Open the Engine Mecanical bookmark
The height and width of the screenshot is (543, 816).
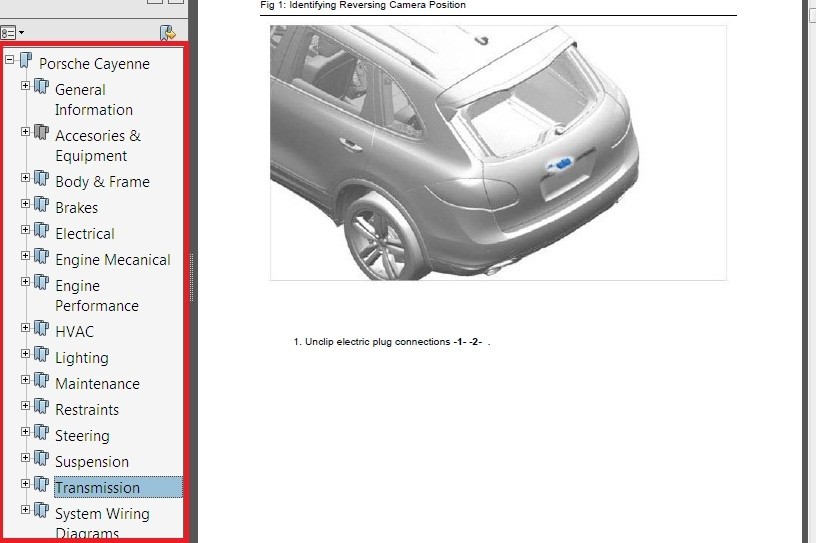tap(113, 260)
